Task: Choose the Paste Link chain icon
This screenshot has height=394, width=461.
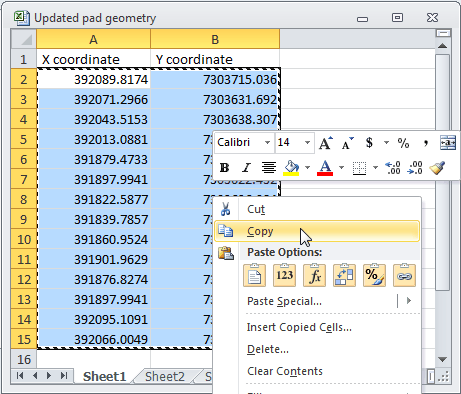Action: (404, 275)
